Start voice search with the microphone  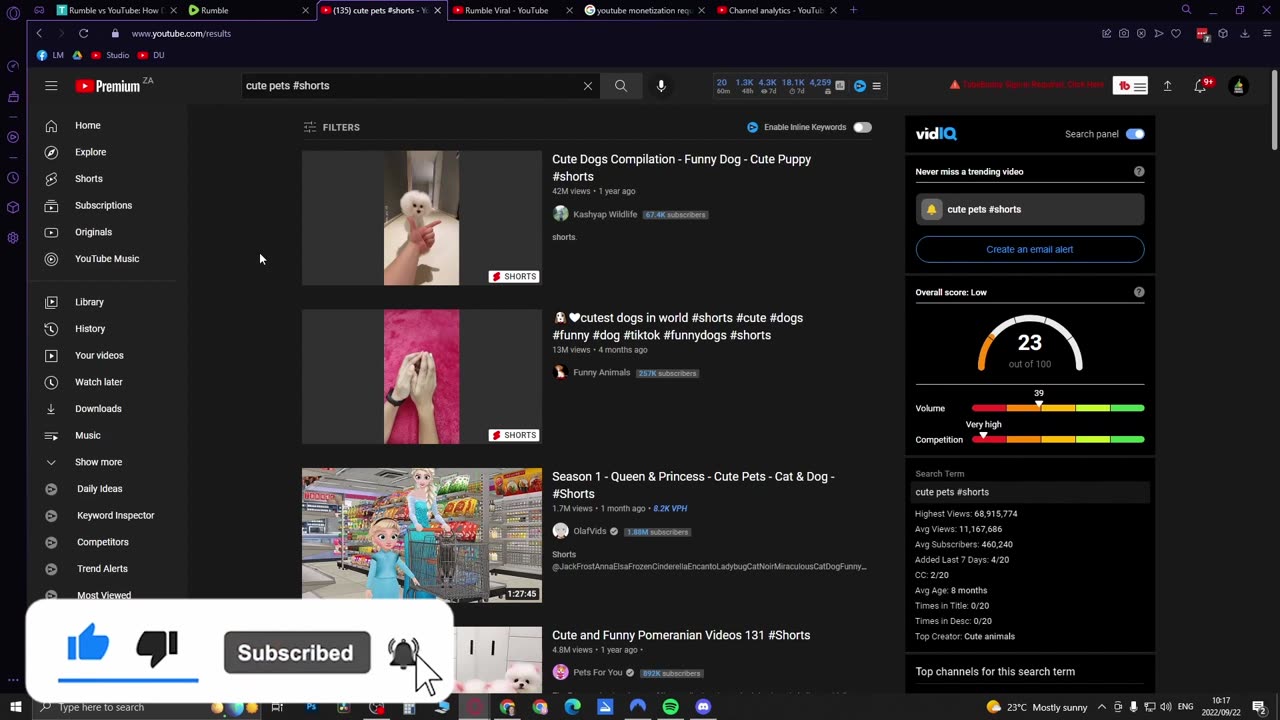pyautogui.click(x=661, y=86)
